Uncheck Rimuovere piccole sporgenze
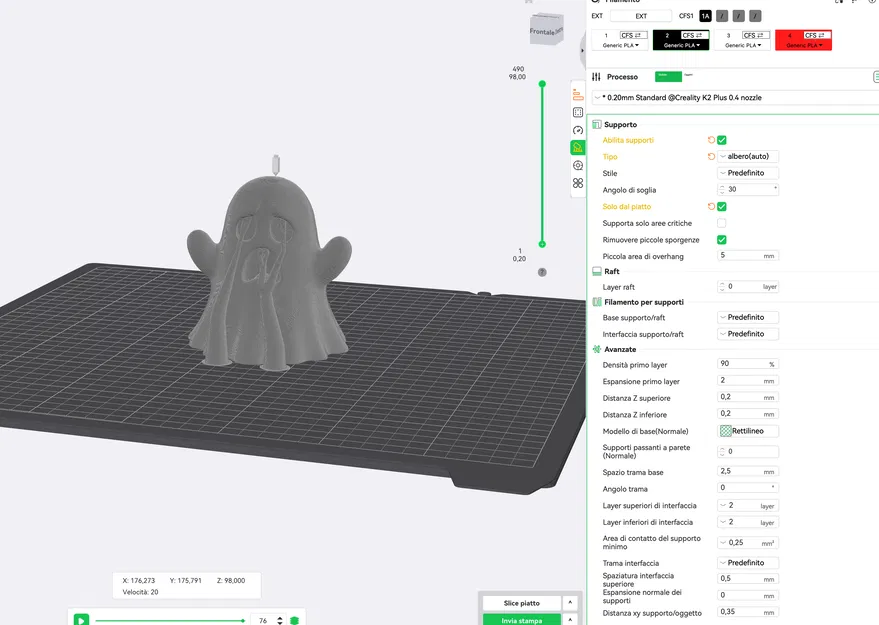The width and height of the screenshot is (879, 625). [x=721, y=239]
